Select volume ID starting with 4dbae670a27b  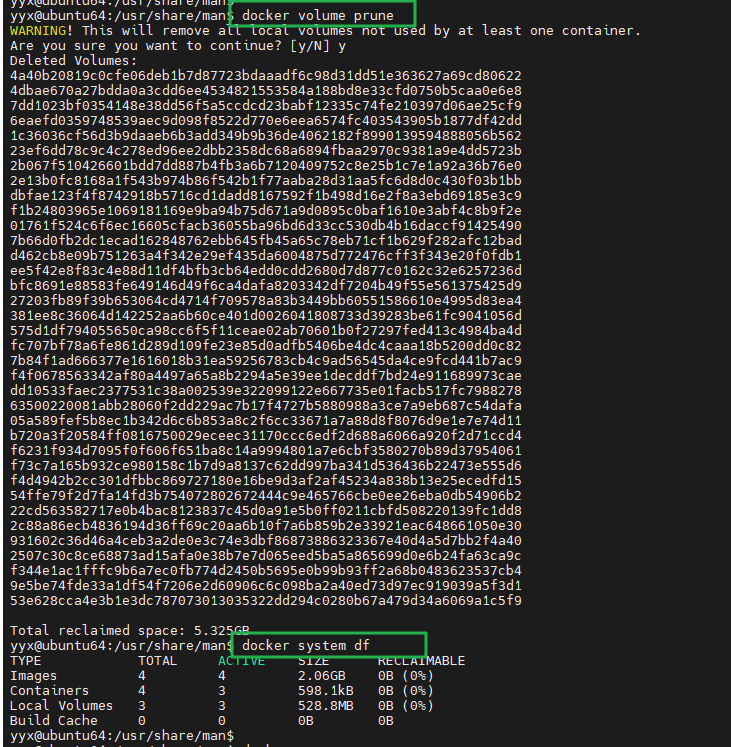[x=266, y=91]
